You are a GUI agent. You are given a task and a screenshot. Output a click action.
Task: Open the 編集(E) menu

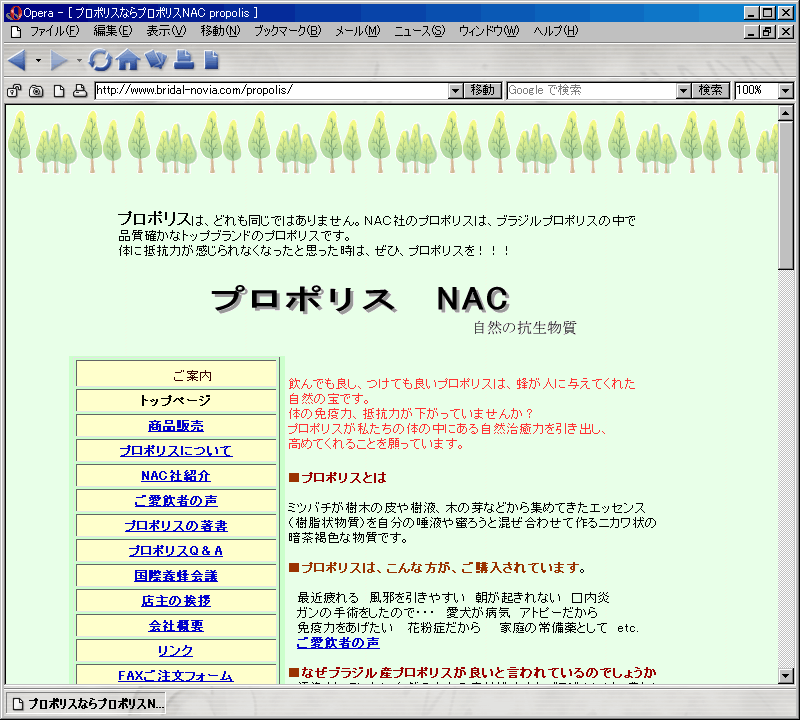113,31
